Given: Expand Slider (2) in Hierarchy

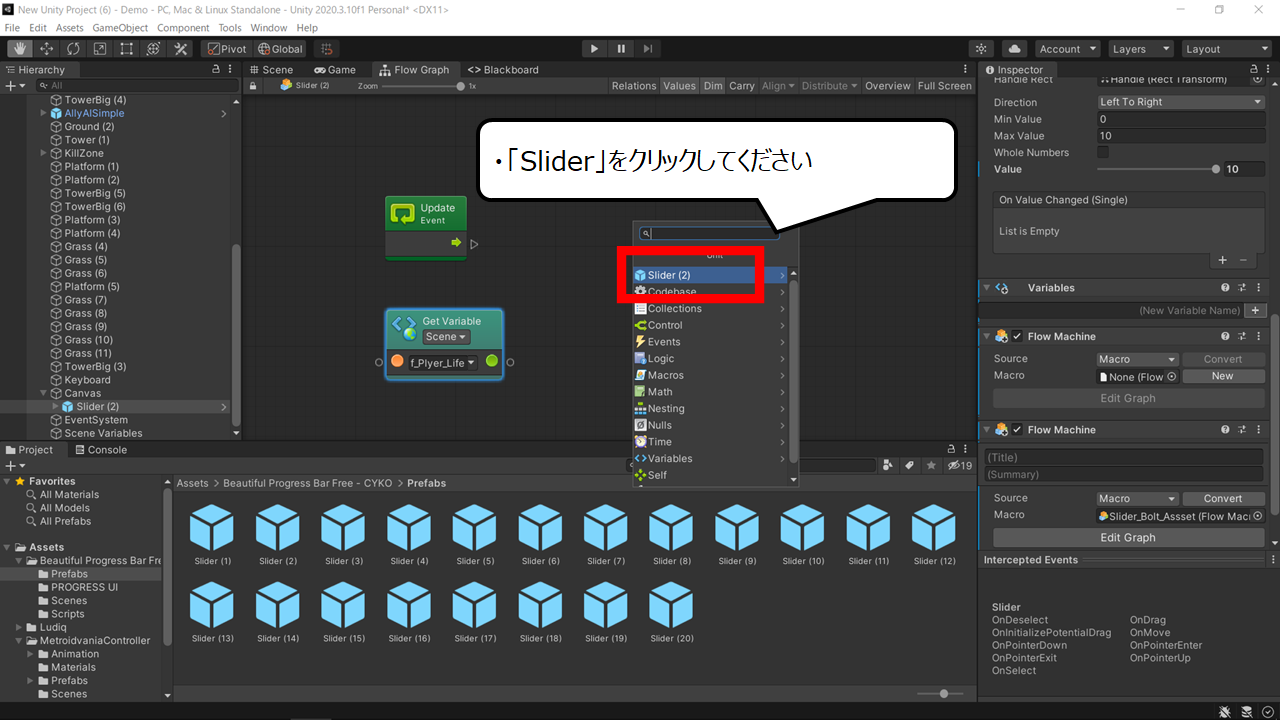Looking at the screenshot, I should point(56,407).
